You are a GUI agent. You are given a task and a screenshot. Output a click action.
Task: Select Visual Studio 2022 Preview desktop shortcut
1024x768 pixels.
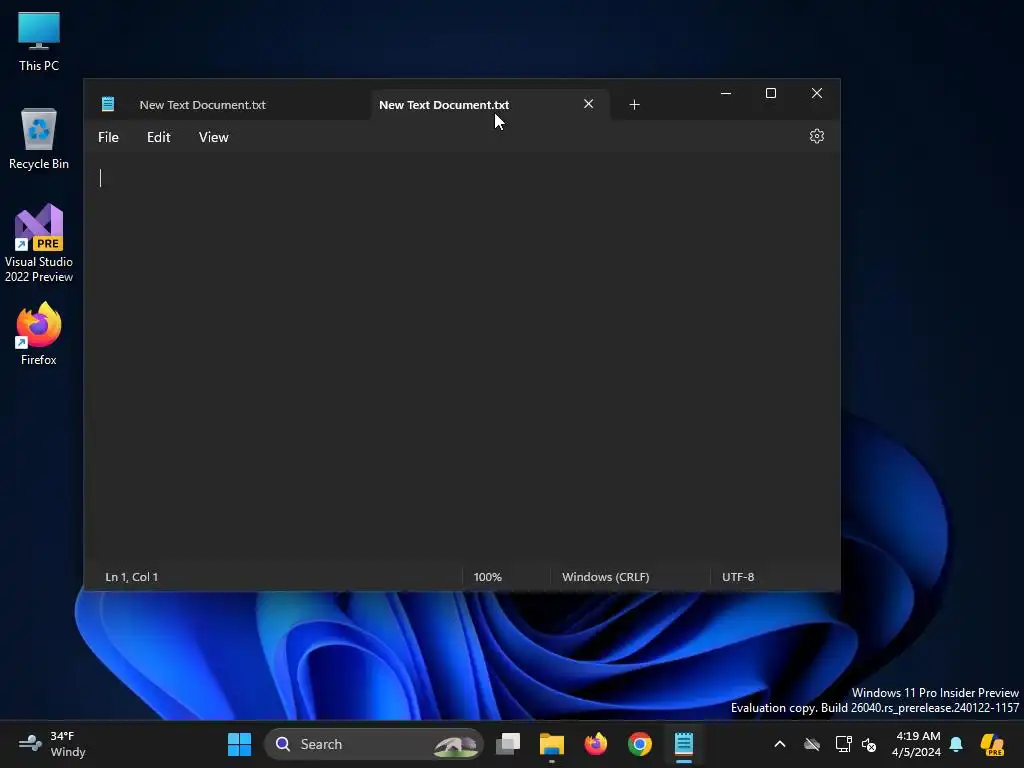pyautogui.click(x=39, y=243)
